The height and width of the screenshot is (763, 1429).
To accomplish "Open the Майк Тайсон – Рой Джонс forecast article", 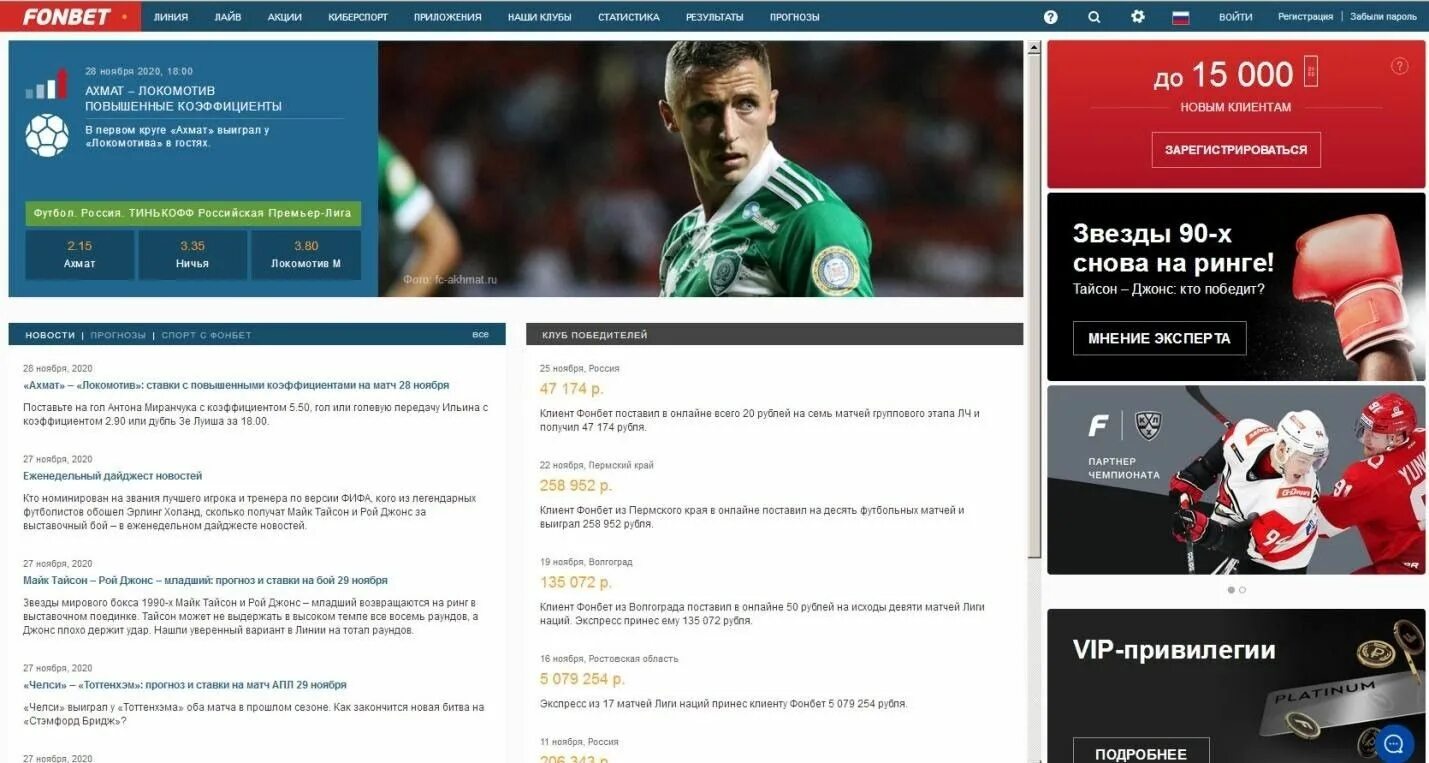I will pos(205,580).
